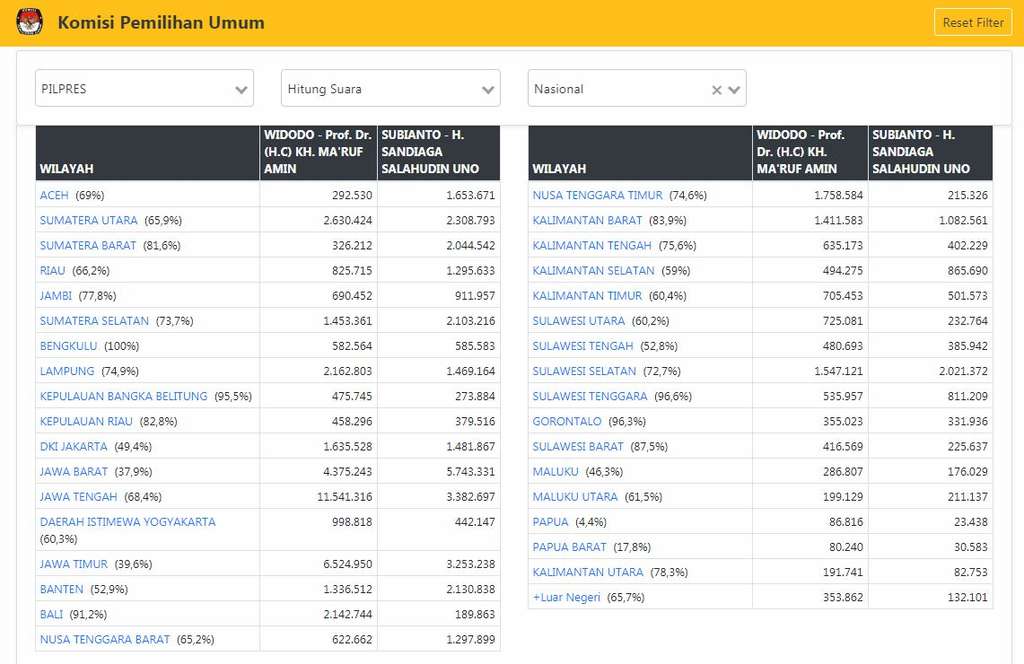Select the MALUKU UTARA link
Image resolution: width=1024 pixels, height=664 pixels.
(575, 497)
